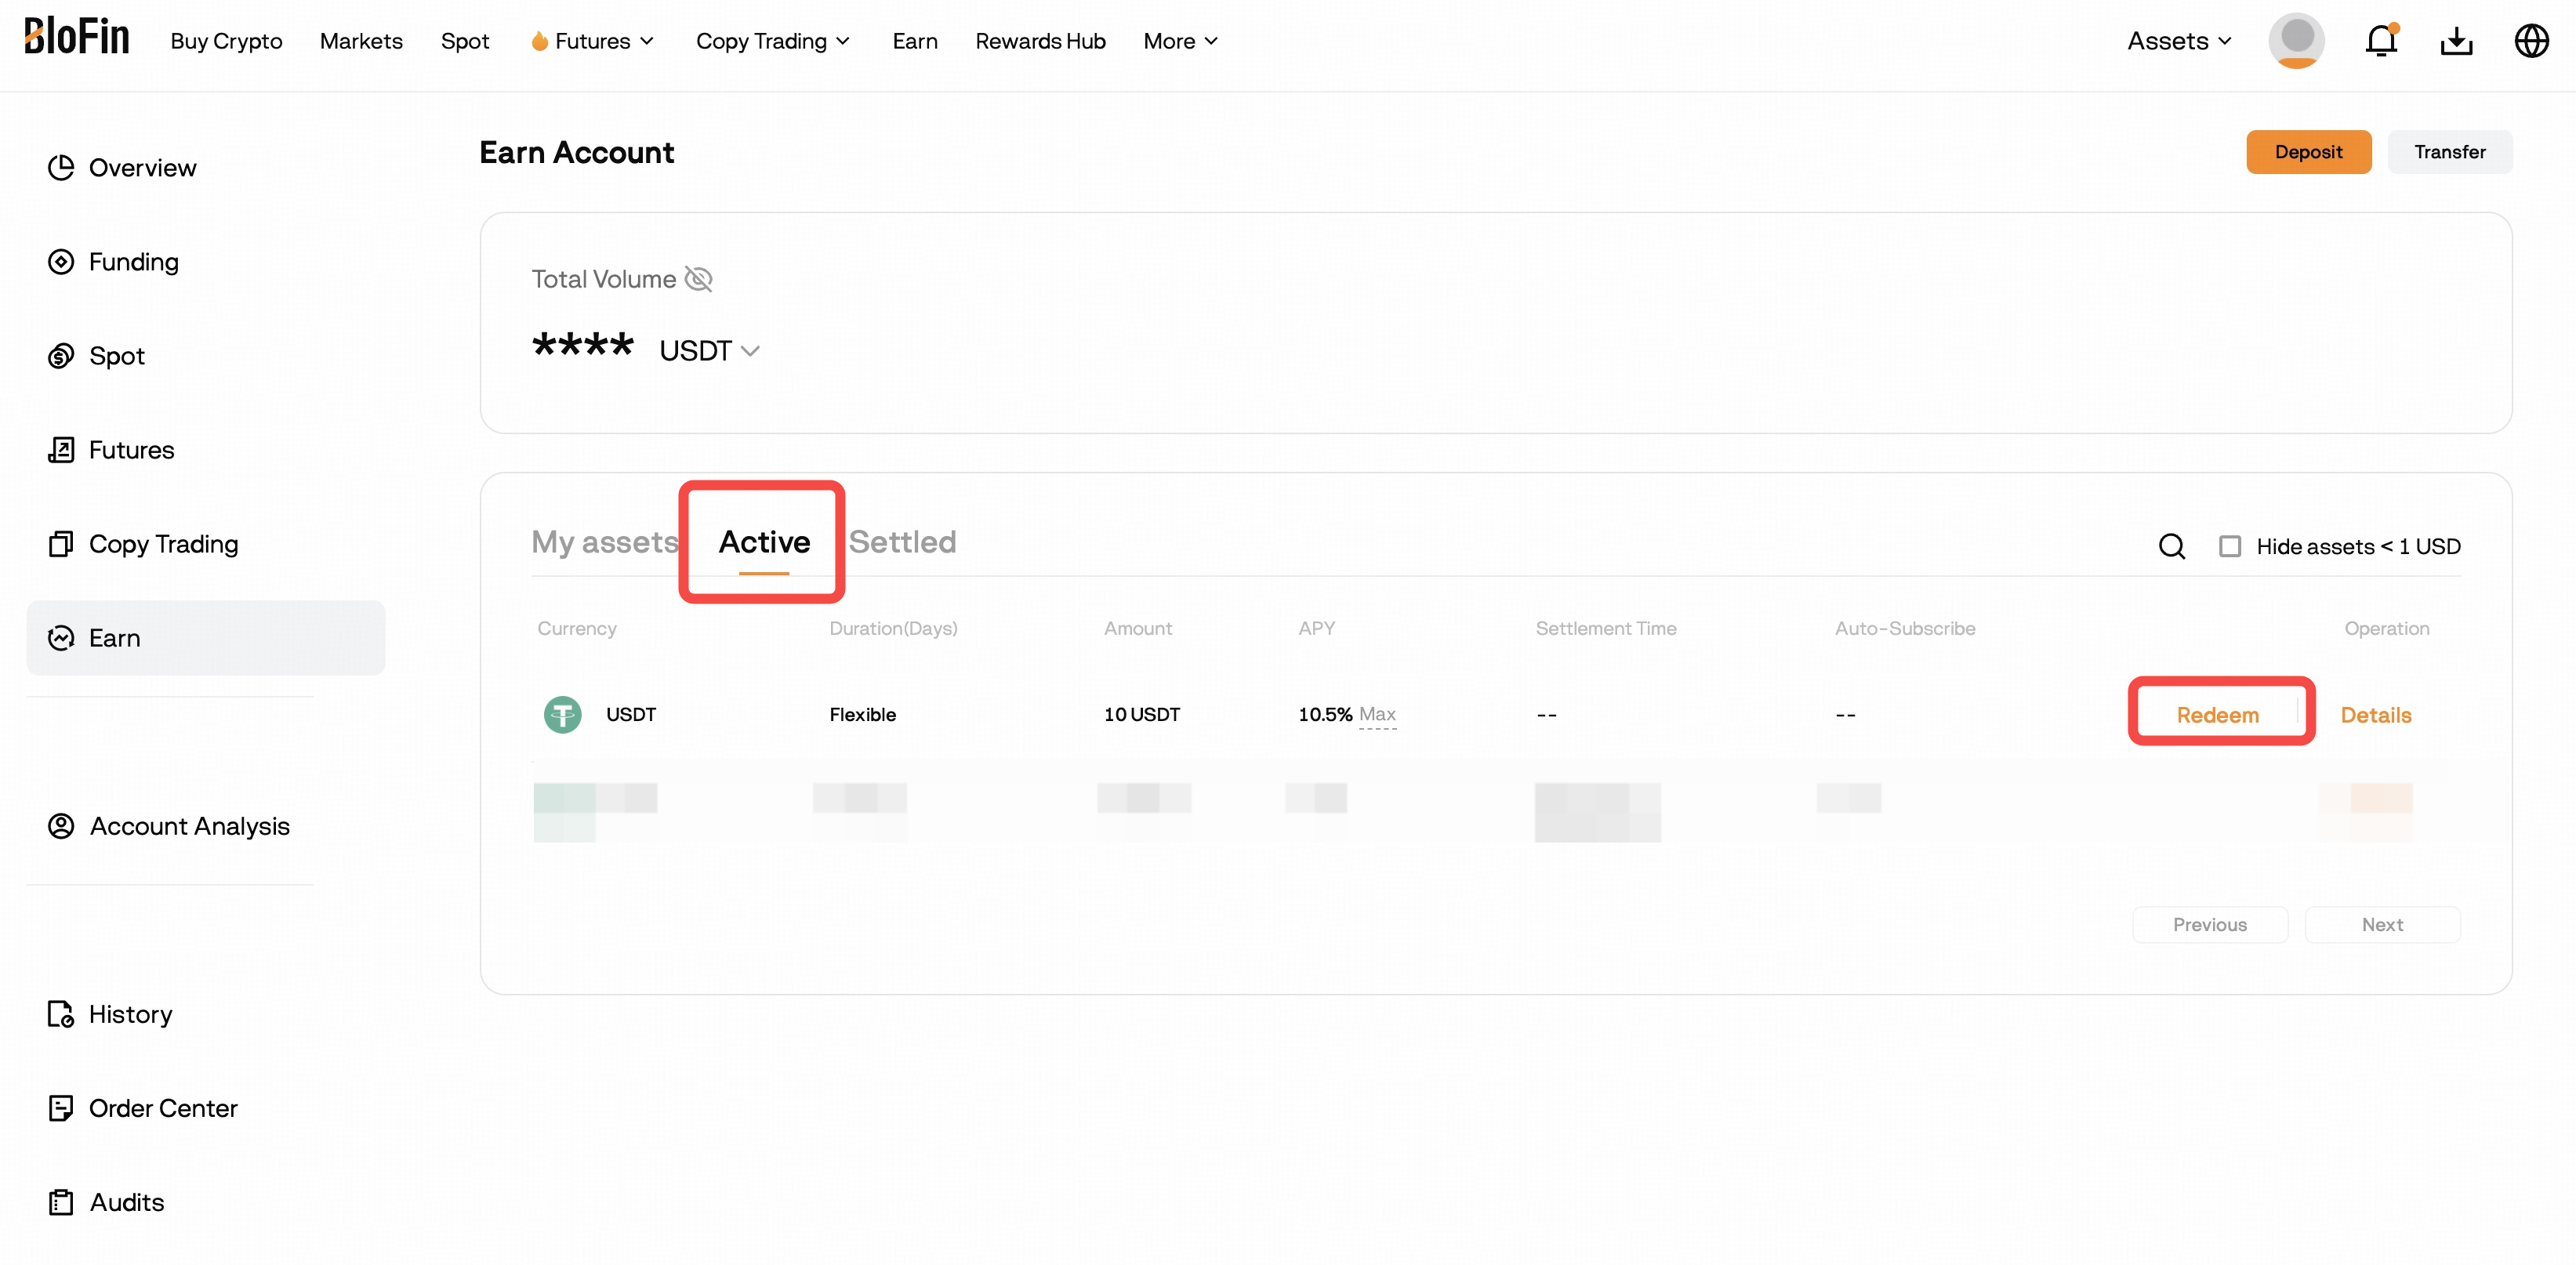Open Rewards Hub from the top navigation

[x=1040, y=41]
